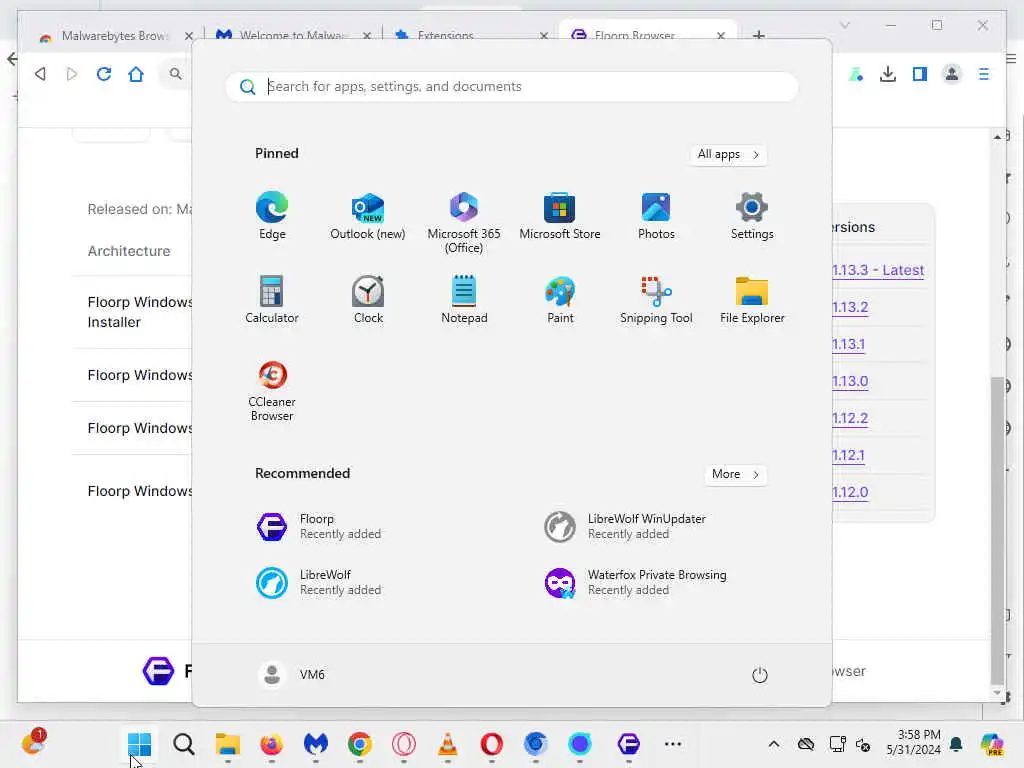The width and height of the screenshot is (1024, 768).
Task: Click the browser page vertical scrollbar
Action: [x=997, y=529]
